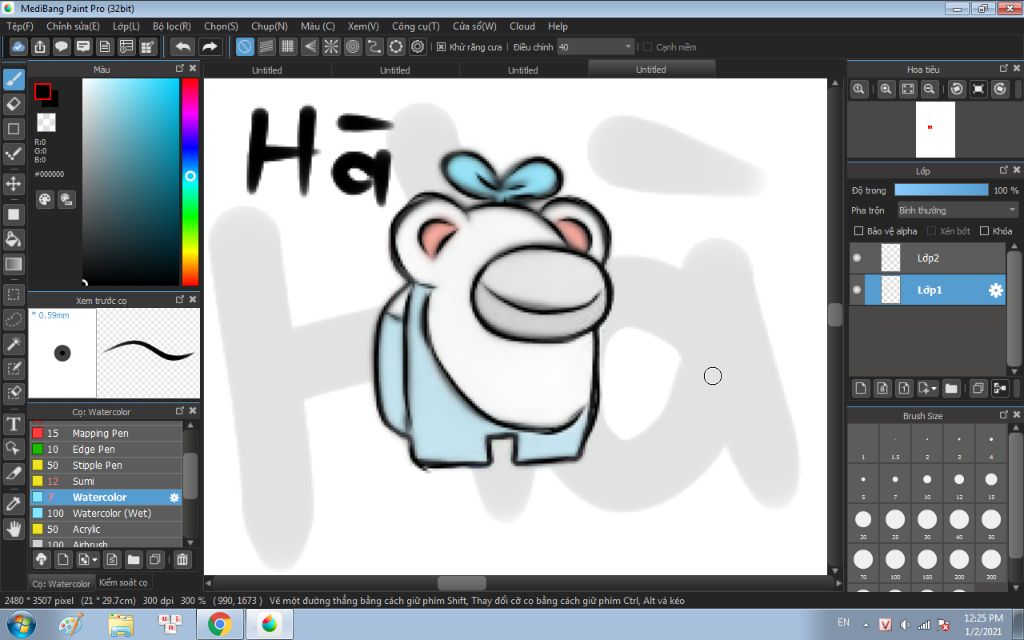This screenshot has width=1024, height=640.
Task: Select the Eraser tool
Action: point(14,104)
